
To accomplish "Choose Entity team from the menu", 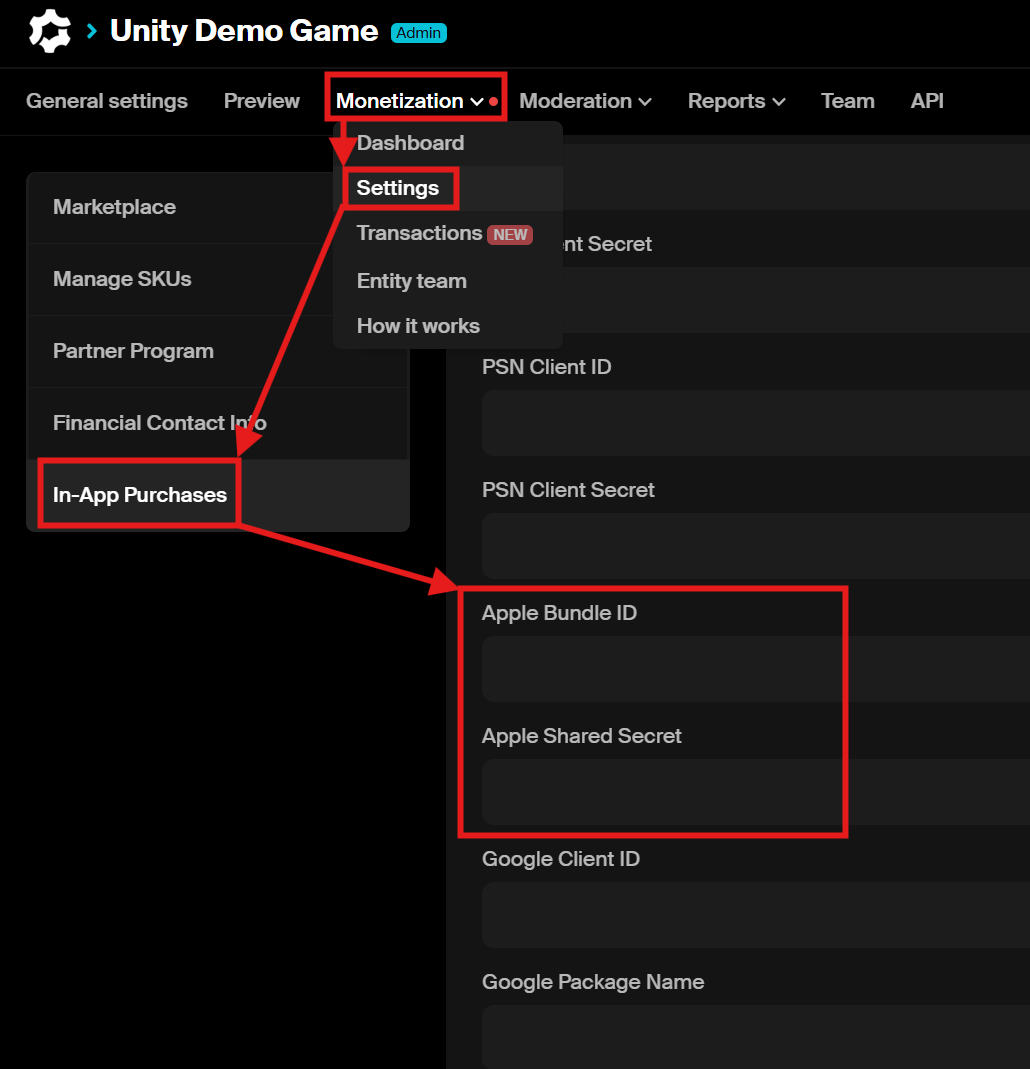I will (448, 281).
